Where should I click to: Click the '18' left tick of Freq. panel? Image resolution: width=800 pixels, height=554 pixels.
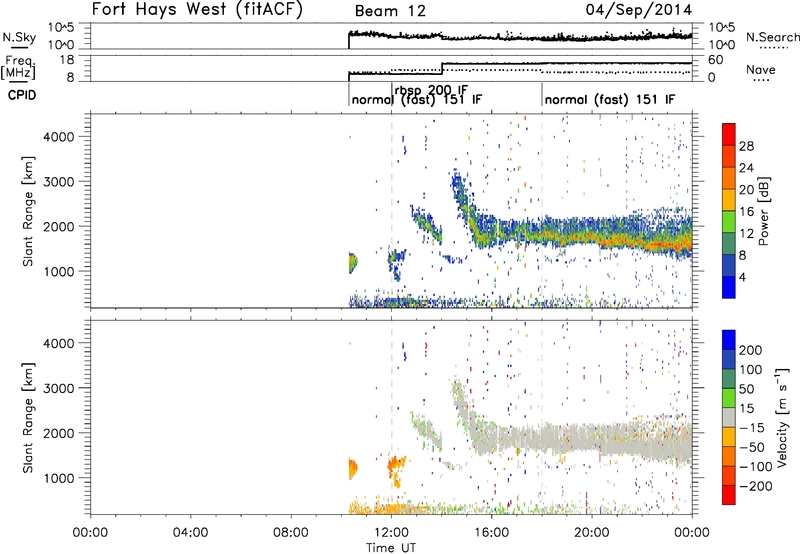tap(66, 60)
